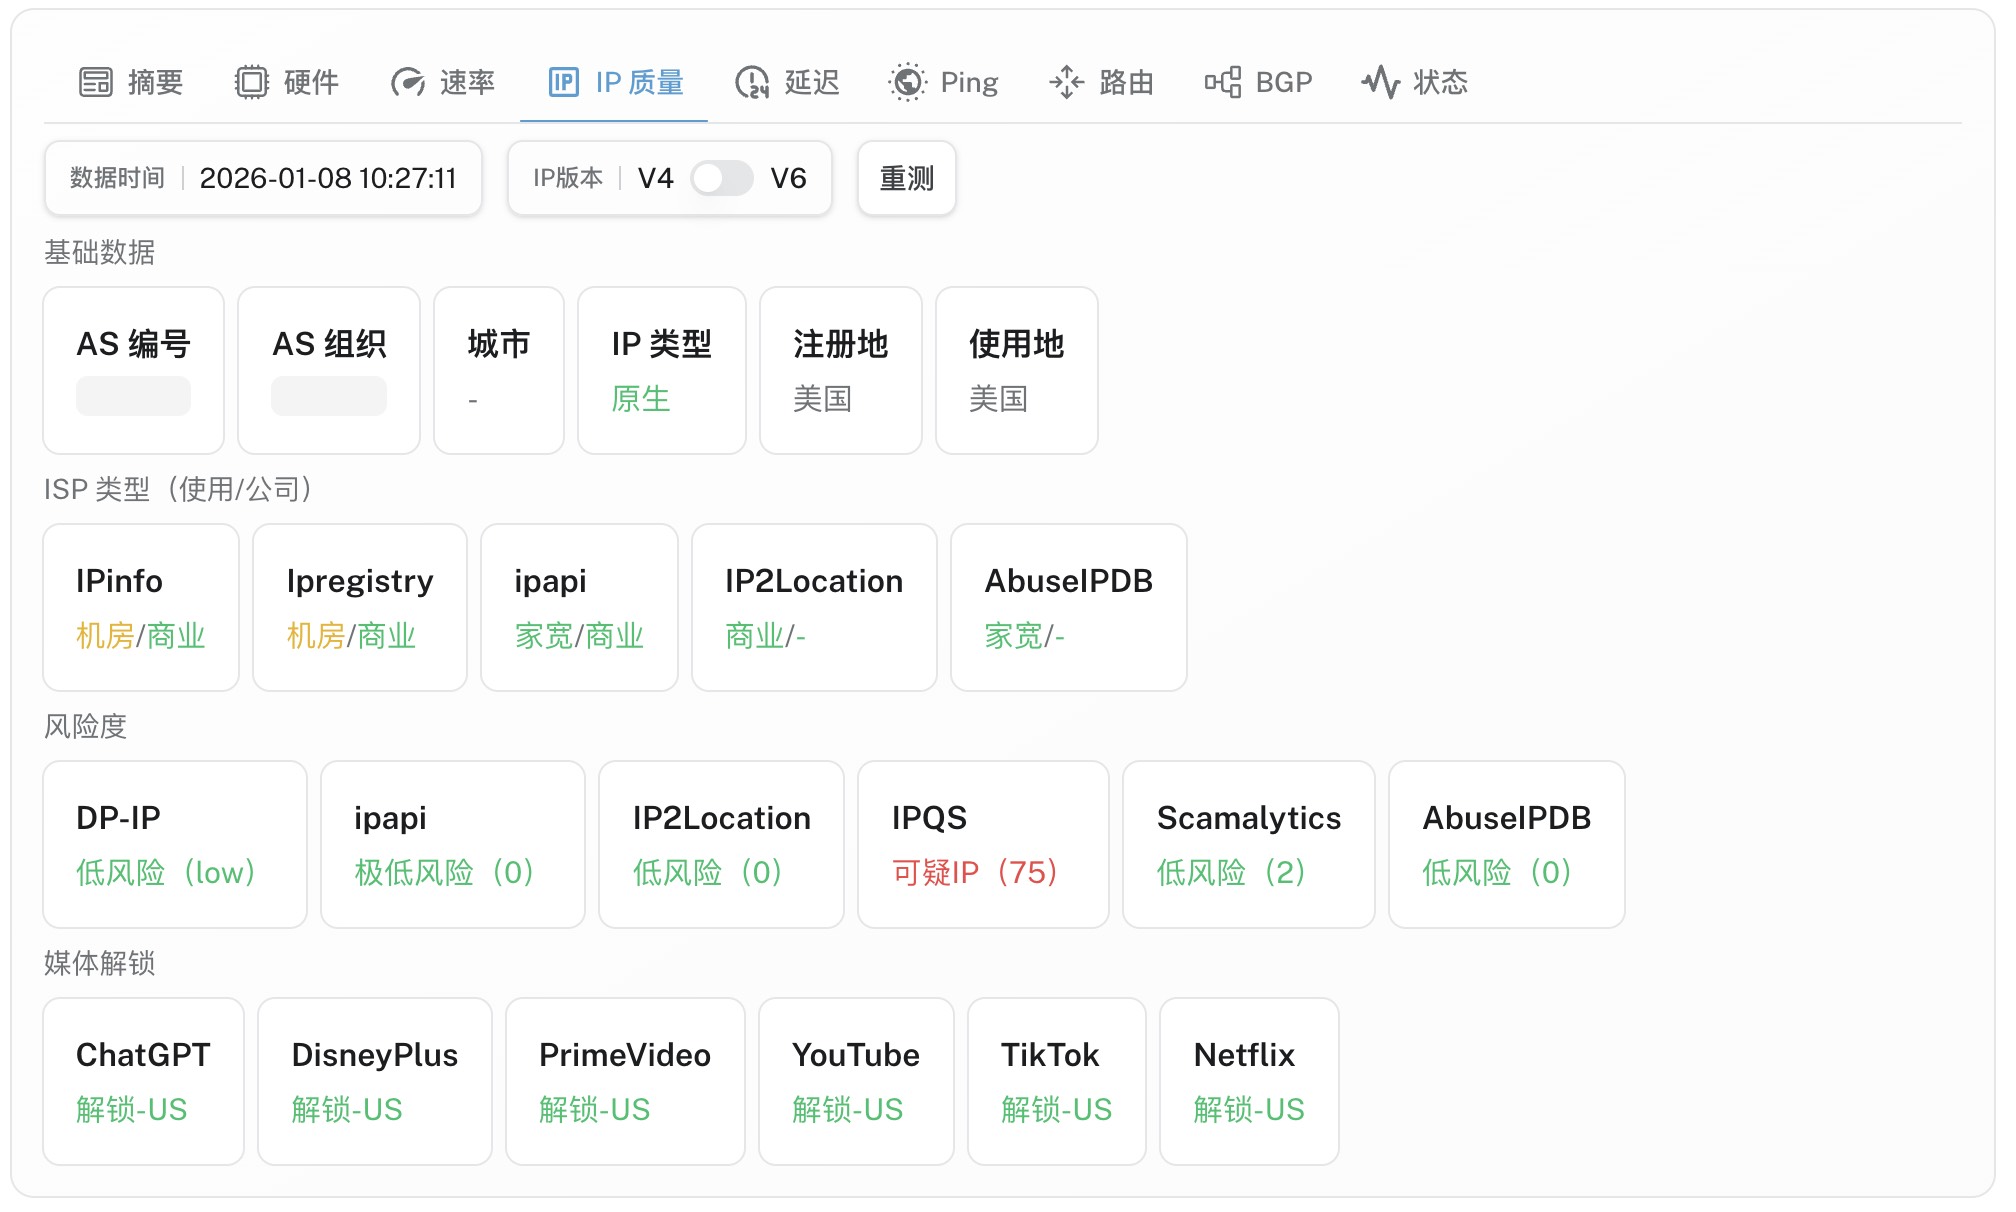Click the Speed (速率) gauge icon

408,82
